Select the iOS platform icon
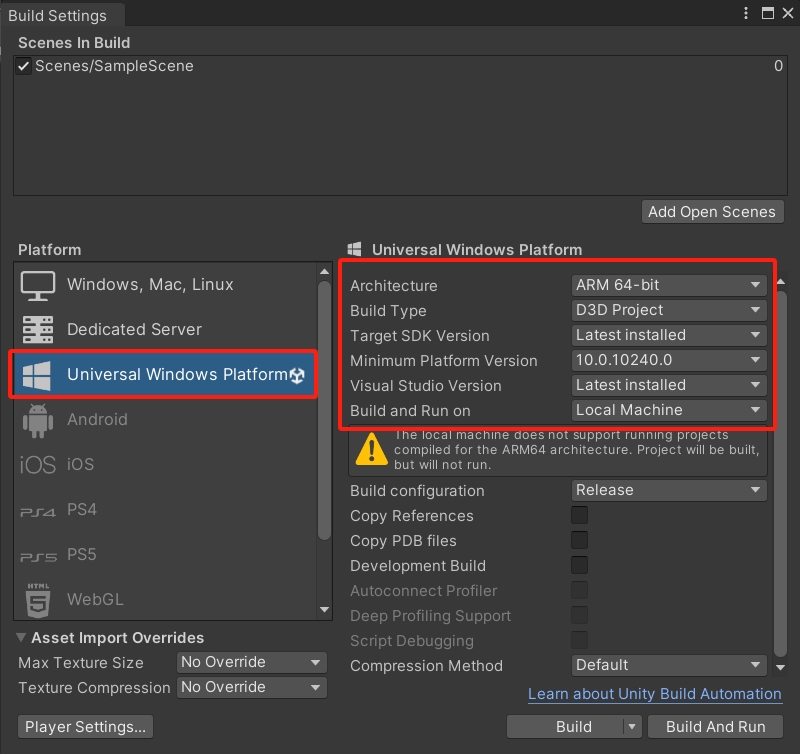The width and height of the screenshot is (800, 754). (37, 465)
